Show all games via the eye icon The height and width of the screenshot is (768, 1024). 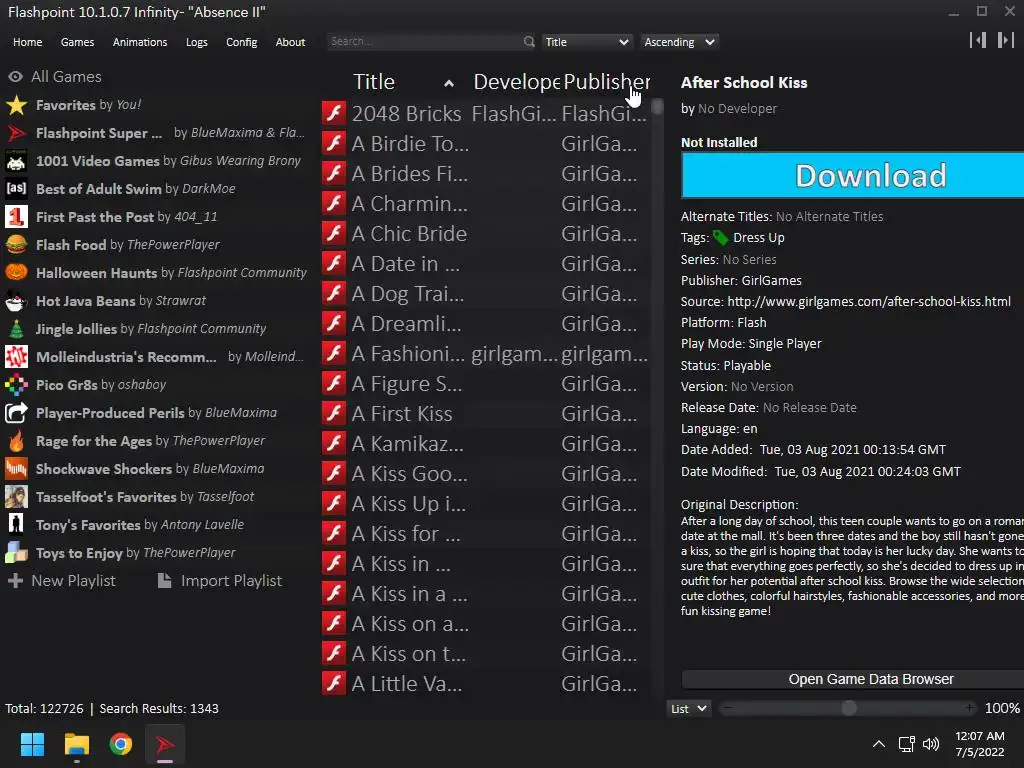[15, 76]
